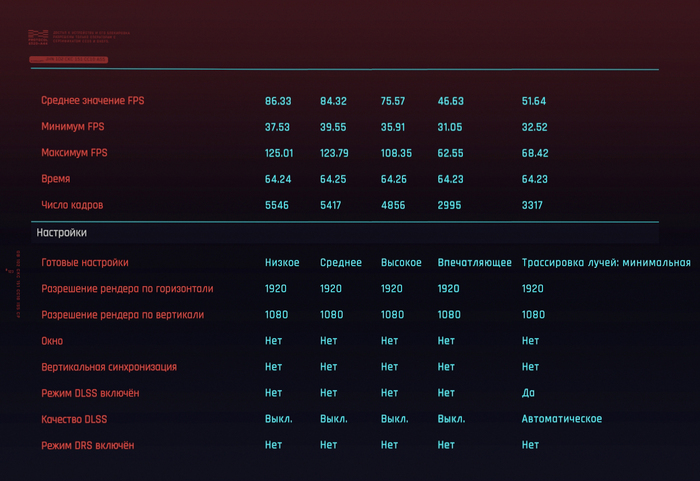Select the Режим DLSS включён label
Viewport: 700px width, 481px height.
pyautogui.click(x=90, y=393)
